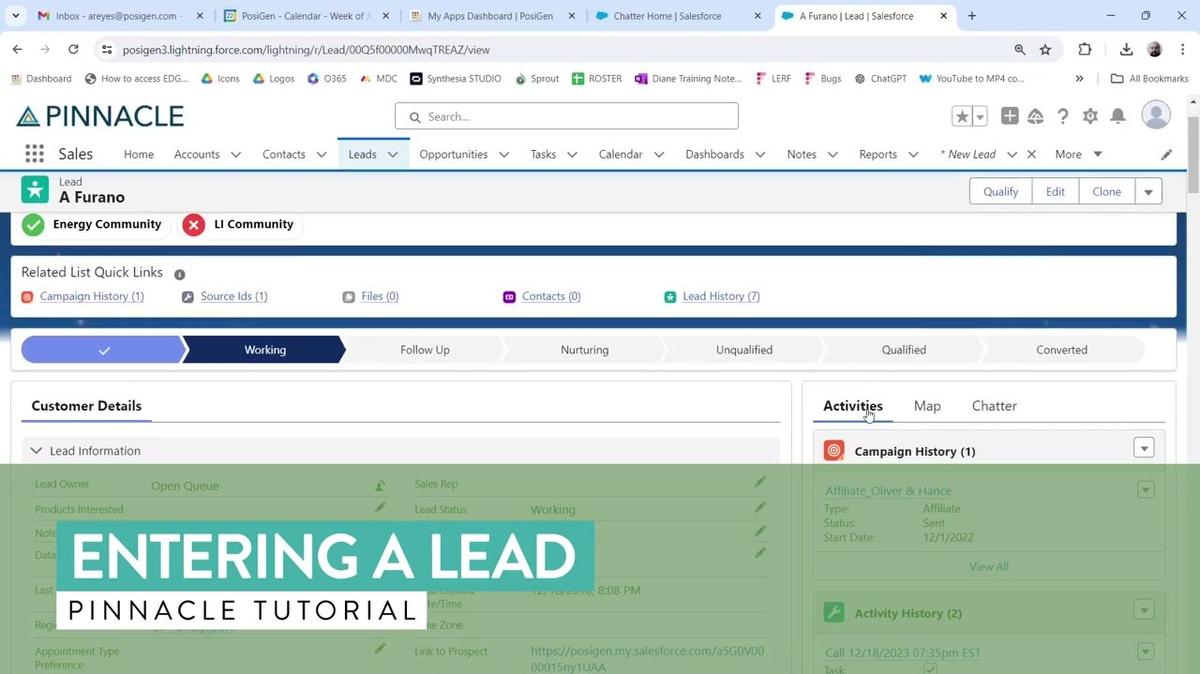Open a new browser tab with plus
Screen dimensions: 1200x674
pos(972,16)
